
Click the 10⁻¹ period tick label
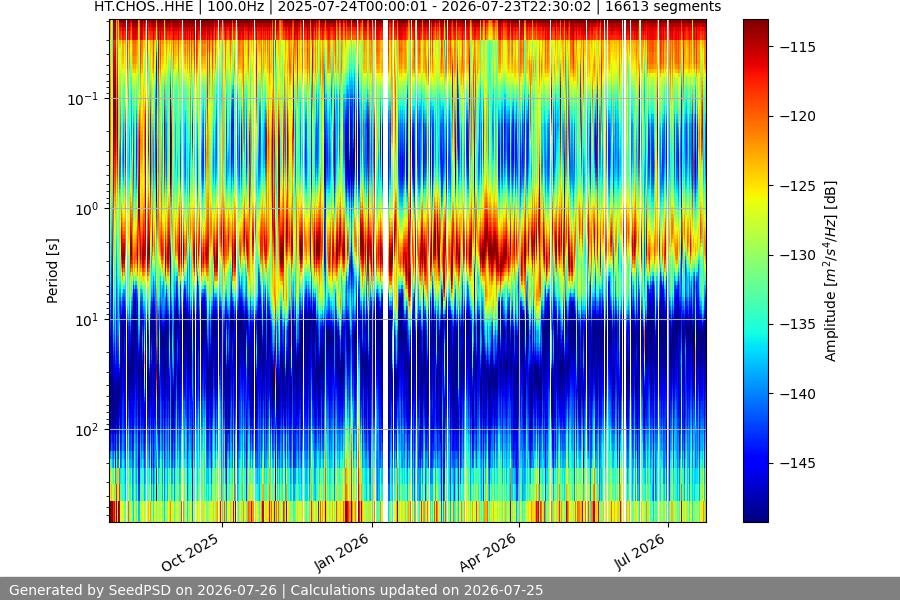point(83,99)
